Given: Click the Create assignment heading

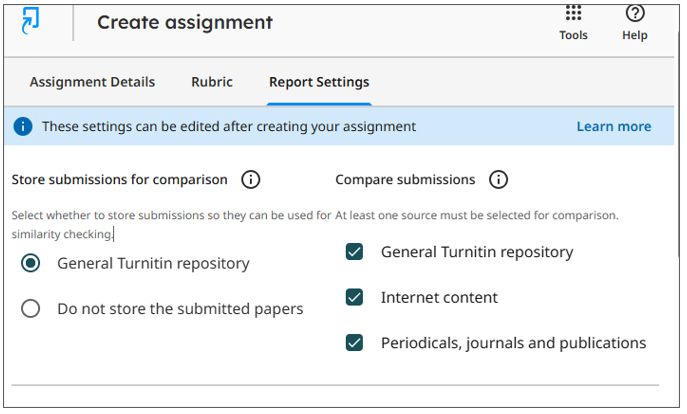Looking at the screenshot, I should click(185, 22).
